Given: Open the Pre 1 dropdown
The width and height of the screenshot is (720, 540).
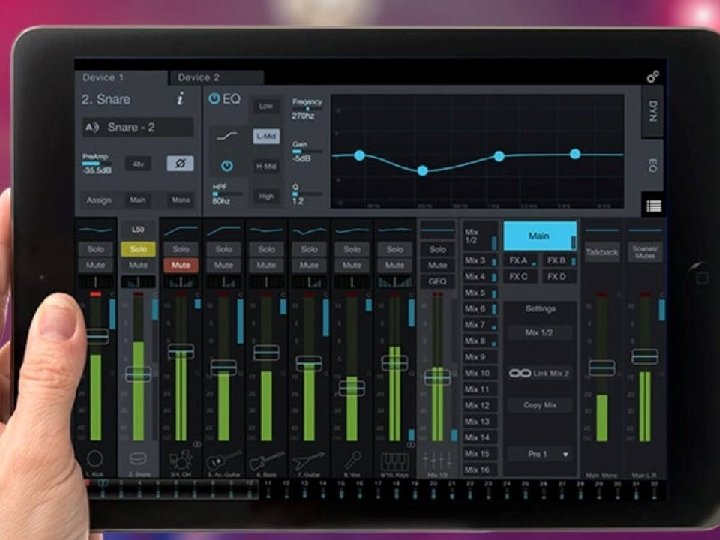Looking at the screenshot, I should point(540,454).
